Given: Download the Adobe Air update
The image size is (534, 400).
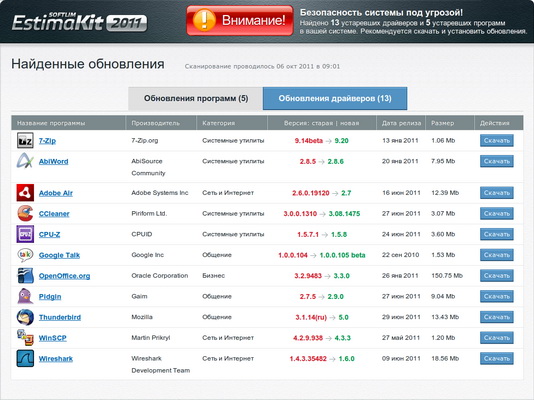Looking at the screenshot, I should (x=497, y=193).
